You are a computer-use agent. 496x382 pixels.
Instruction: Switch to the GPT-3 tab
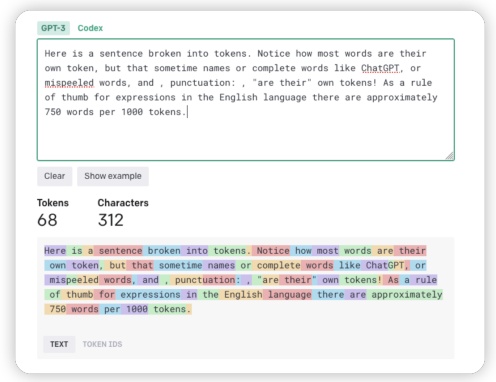point(53,28)
